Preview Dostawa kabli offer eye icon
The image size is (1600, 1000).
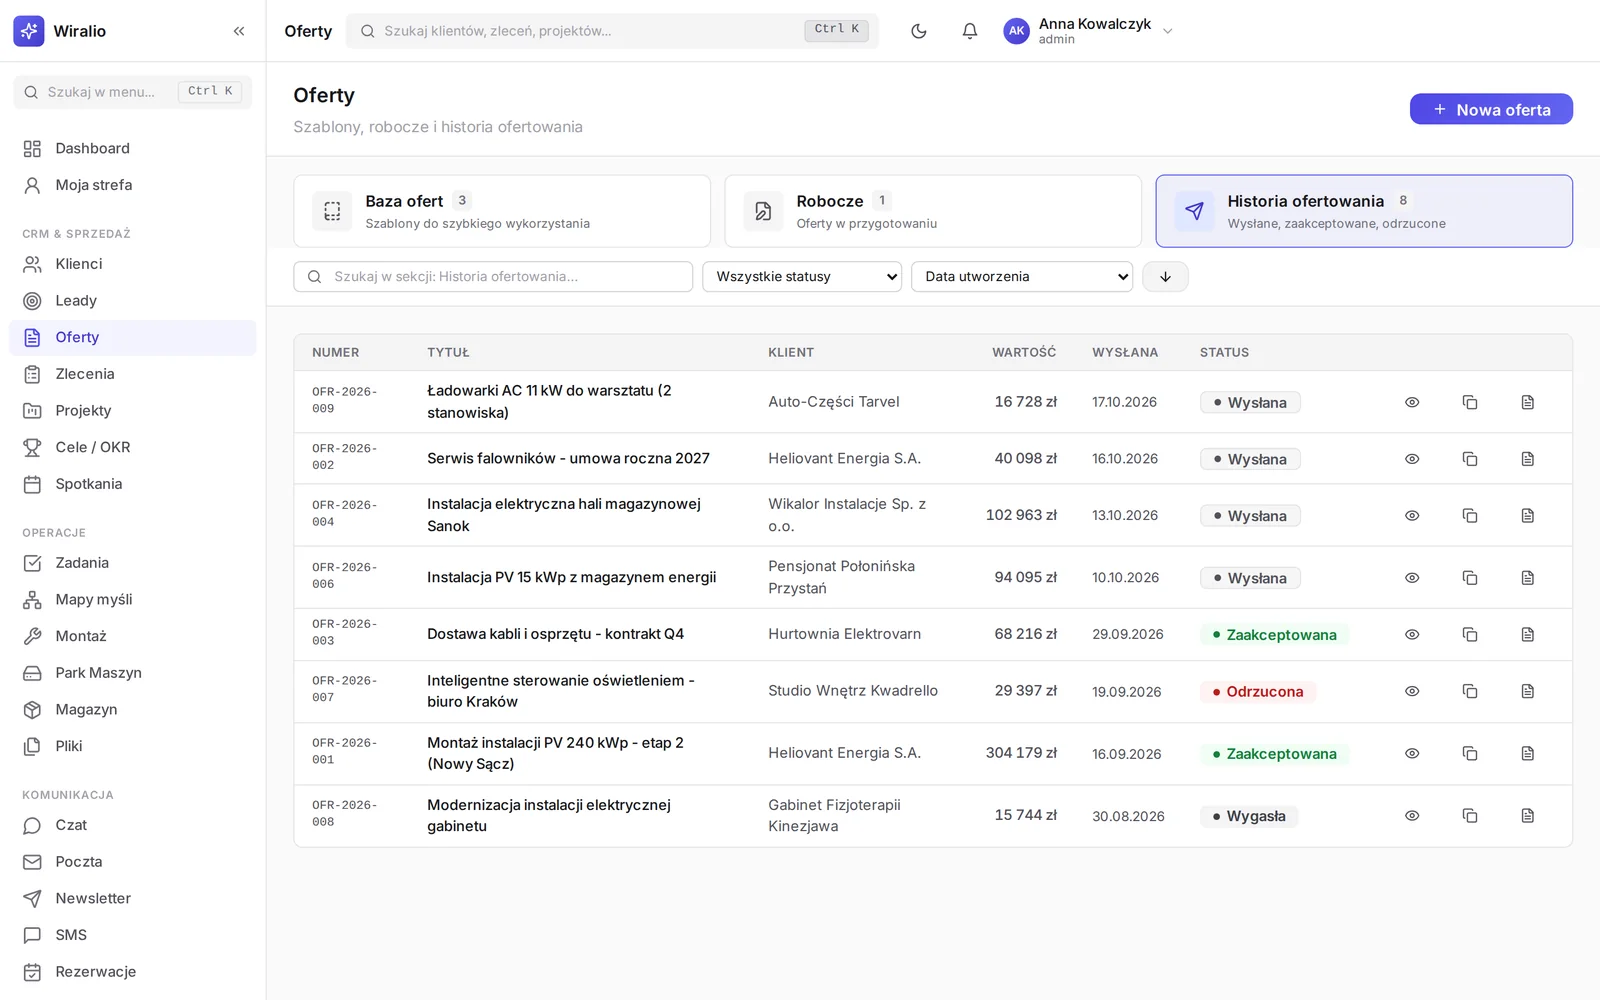[1412, 635]
